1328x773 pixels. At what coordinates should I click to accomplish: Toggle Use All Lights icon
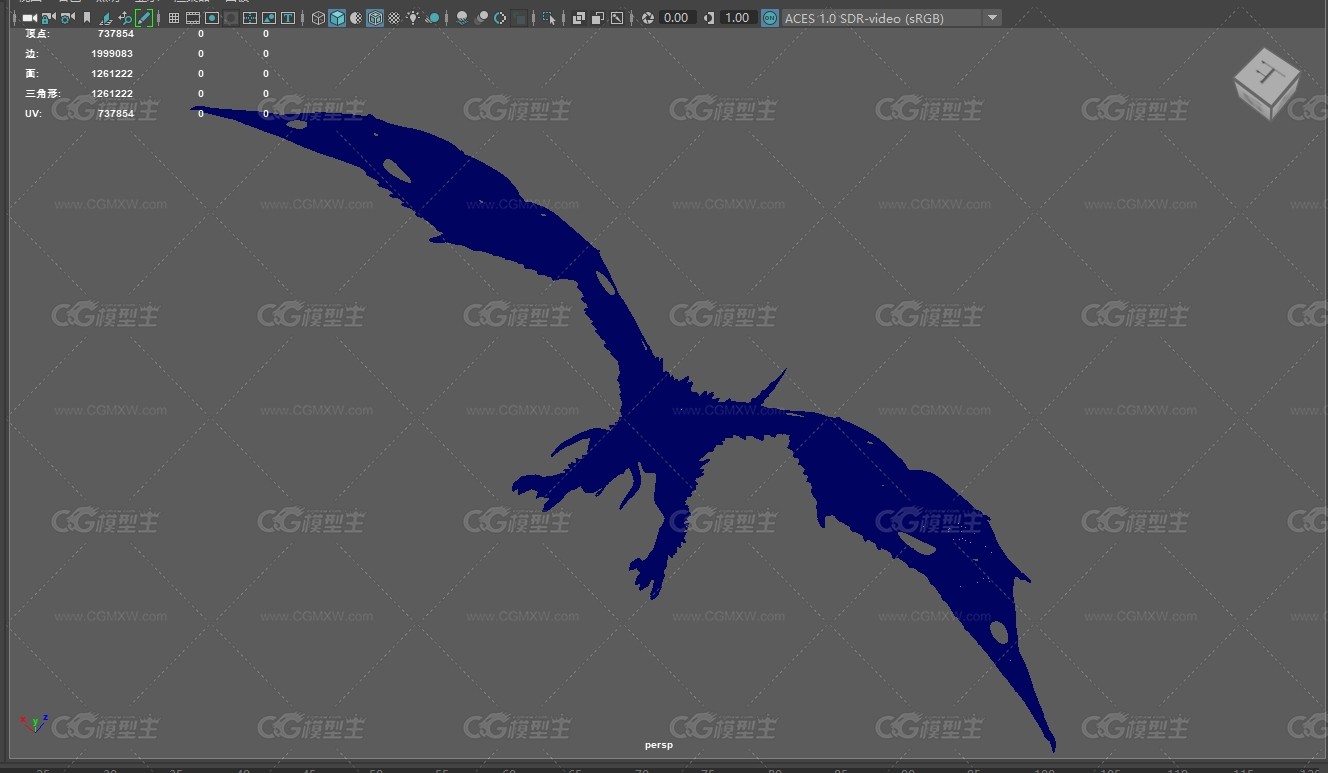pos(413,18)
